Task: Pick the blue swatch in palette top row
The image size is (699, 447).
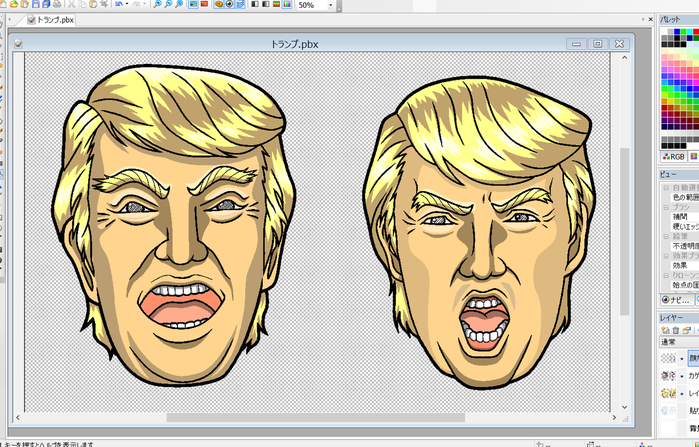Action: pyautogui.click(x=677, y=32)
